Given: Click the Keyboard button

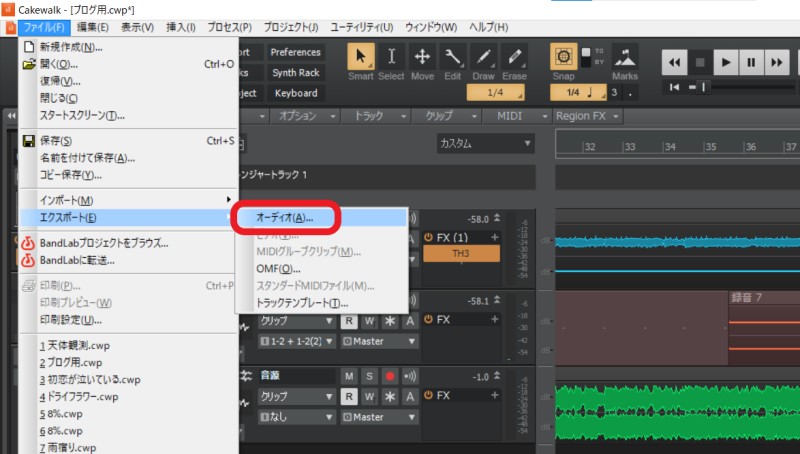Looking at the screenshot, I should (295, 93).
